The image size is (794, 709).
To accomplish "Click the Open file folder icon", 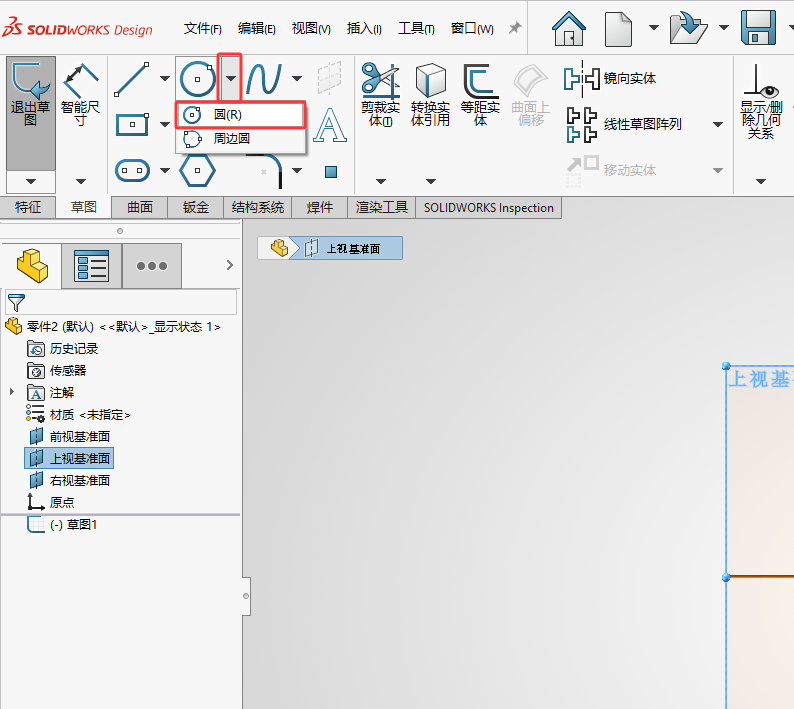I will click(688, 28).
